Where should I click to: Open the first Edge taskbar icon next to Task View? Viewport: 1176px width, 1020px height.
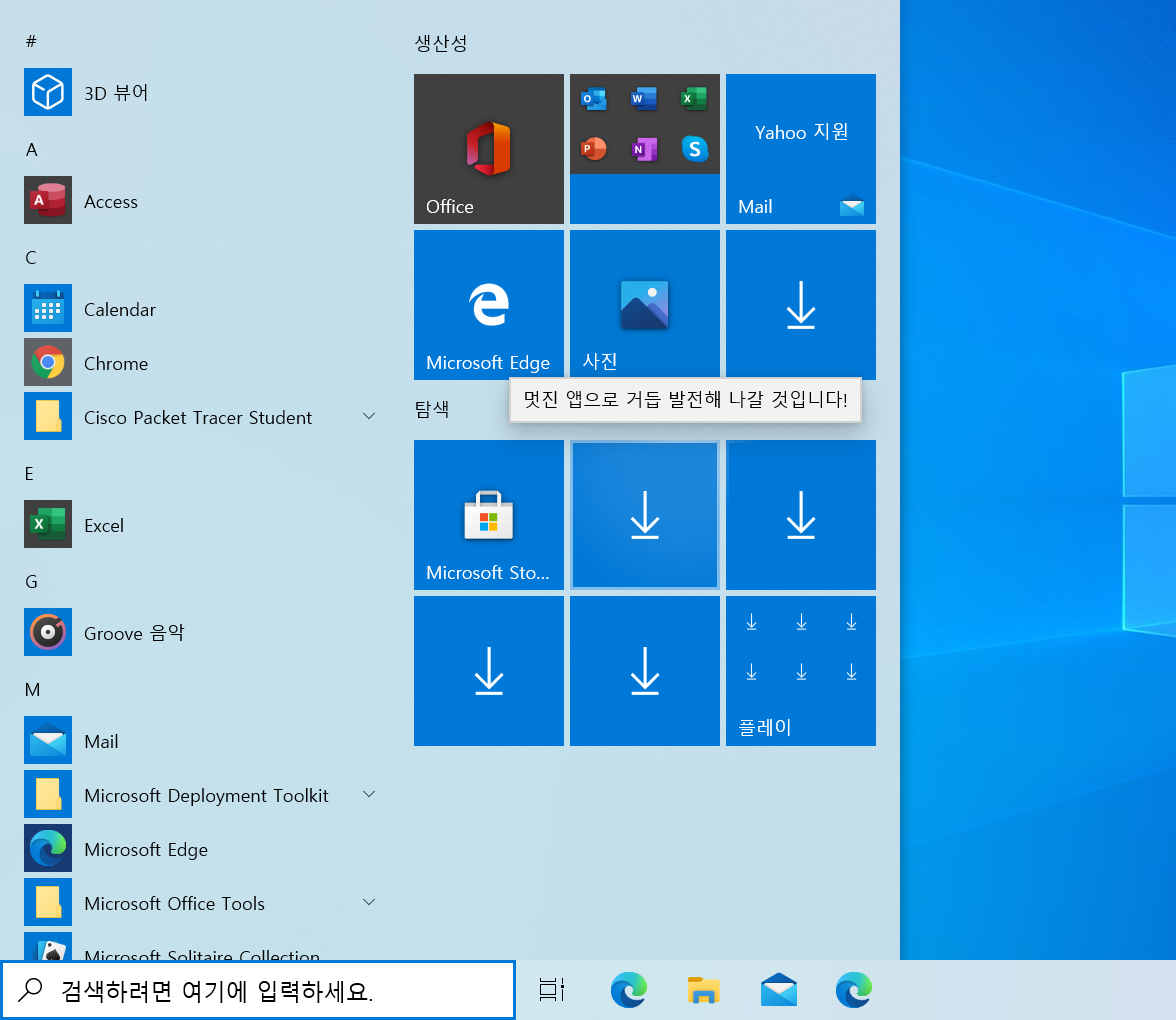point(628,990)
